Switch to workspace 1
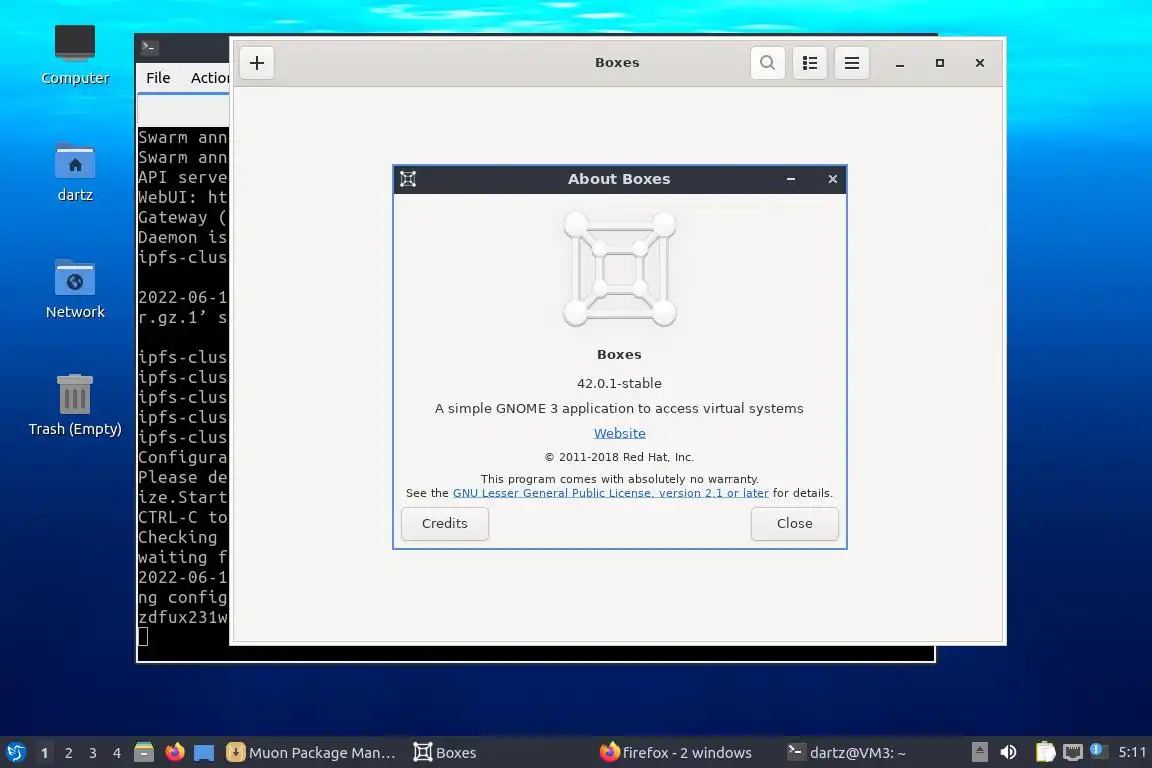The width and height of the screenshot is (1152, 768). point(45,753)
